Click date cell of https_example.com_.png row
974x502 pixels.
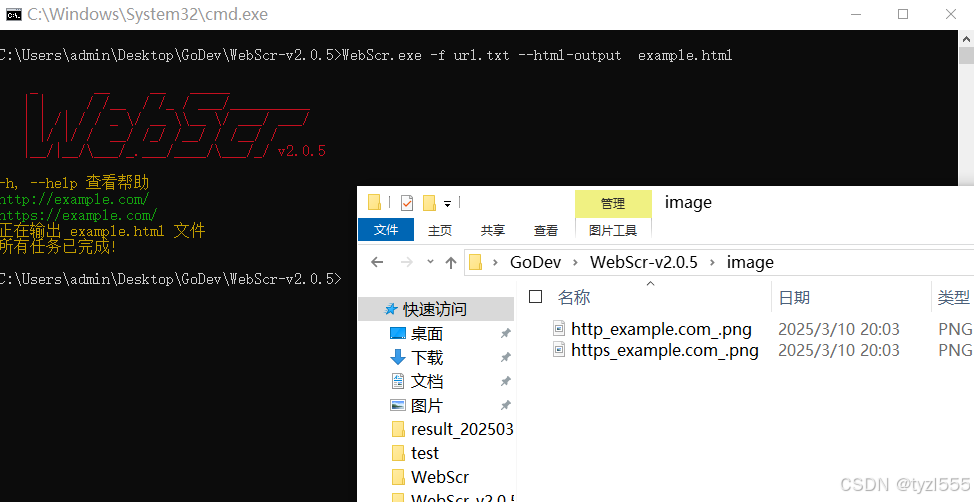coord(839,350)
